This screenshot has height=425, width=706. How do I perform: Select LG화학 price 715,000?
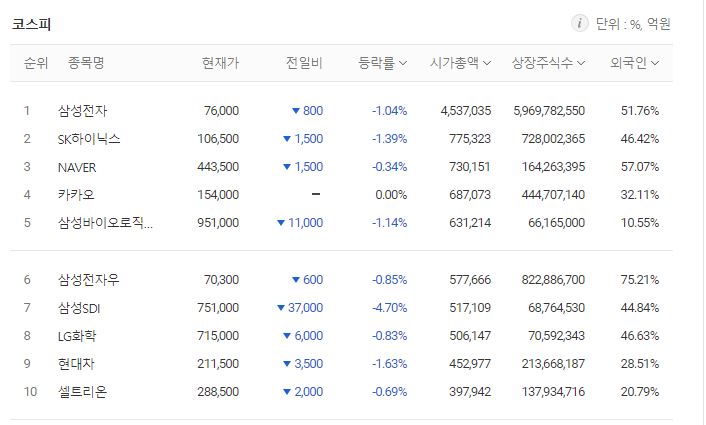[218, 336]
